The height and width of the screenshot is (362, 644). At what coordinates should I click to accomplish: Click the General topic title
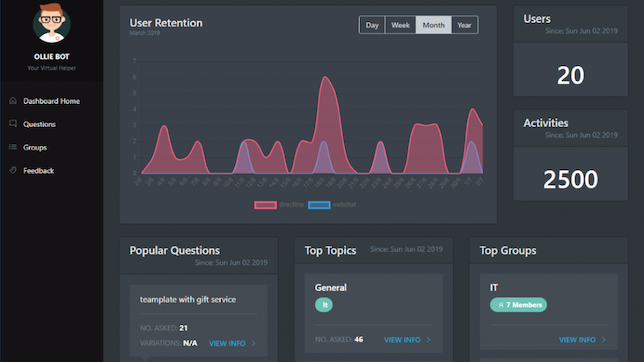point(331,288)
